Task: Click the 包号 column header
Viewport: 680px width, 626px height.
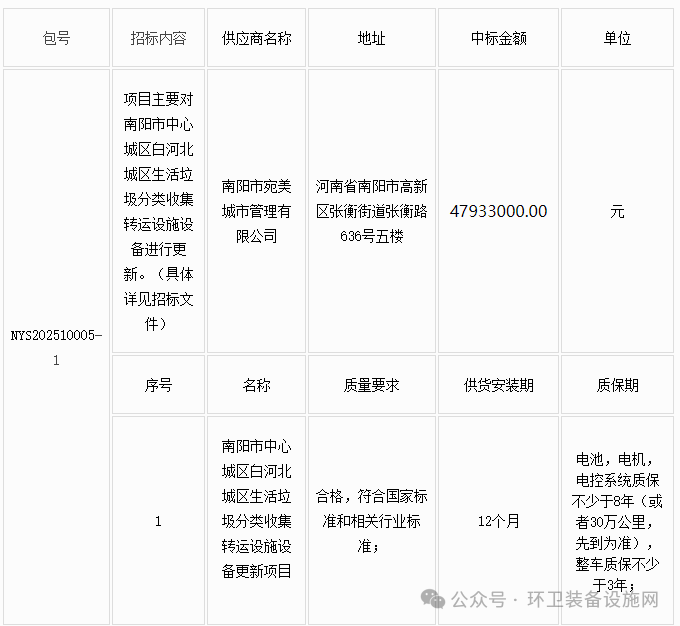Action: click(x=56, y=38)
